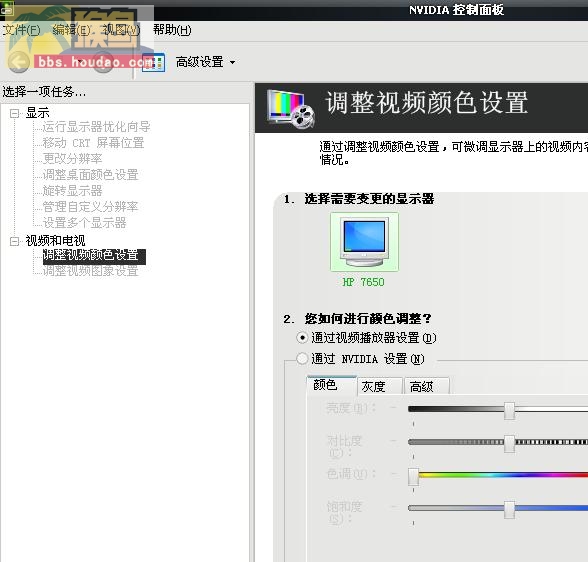
Task: Click the 饱和度 saturation slider thumb
Action: (x=509, y=510)
